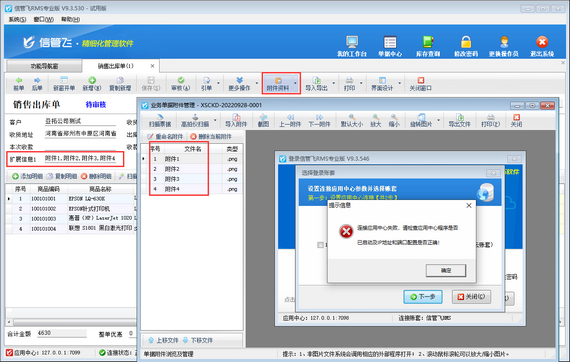Open 库存查询 in the header
This screenshot has width=570, height=362.
(428, 46)
